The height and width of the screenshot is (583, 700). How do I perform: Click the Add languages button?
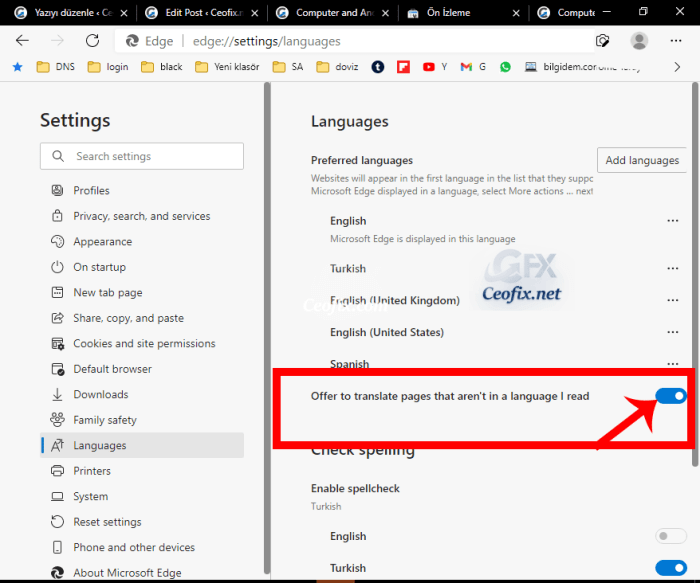click(x=642, y=160)
